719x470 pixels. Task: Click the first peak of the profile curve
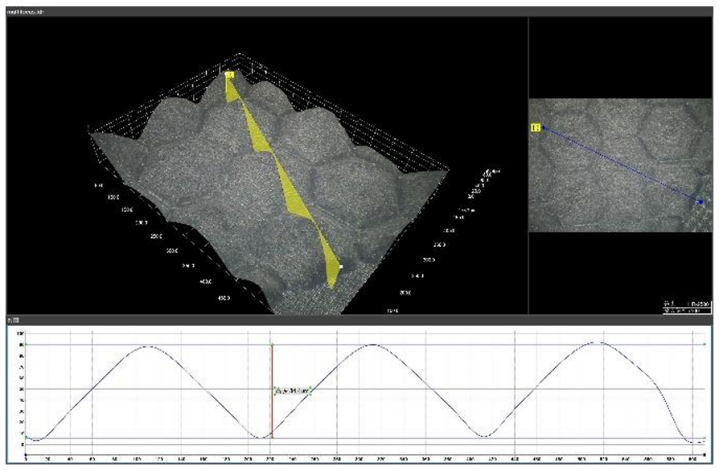pyautogui.click(x=148, y=346)
